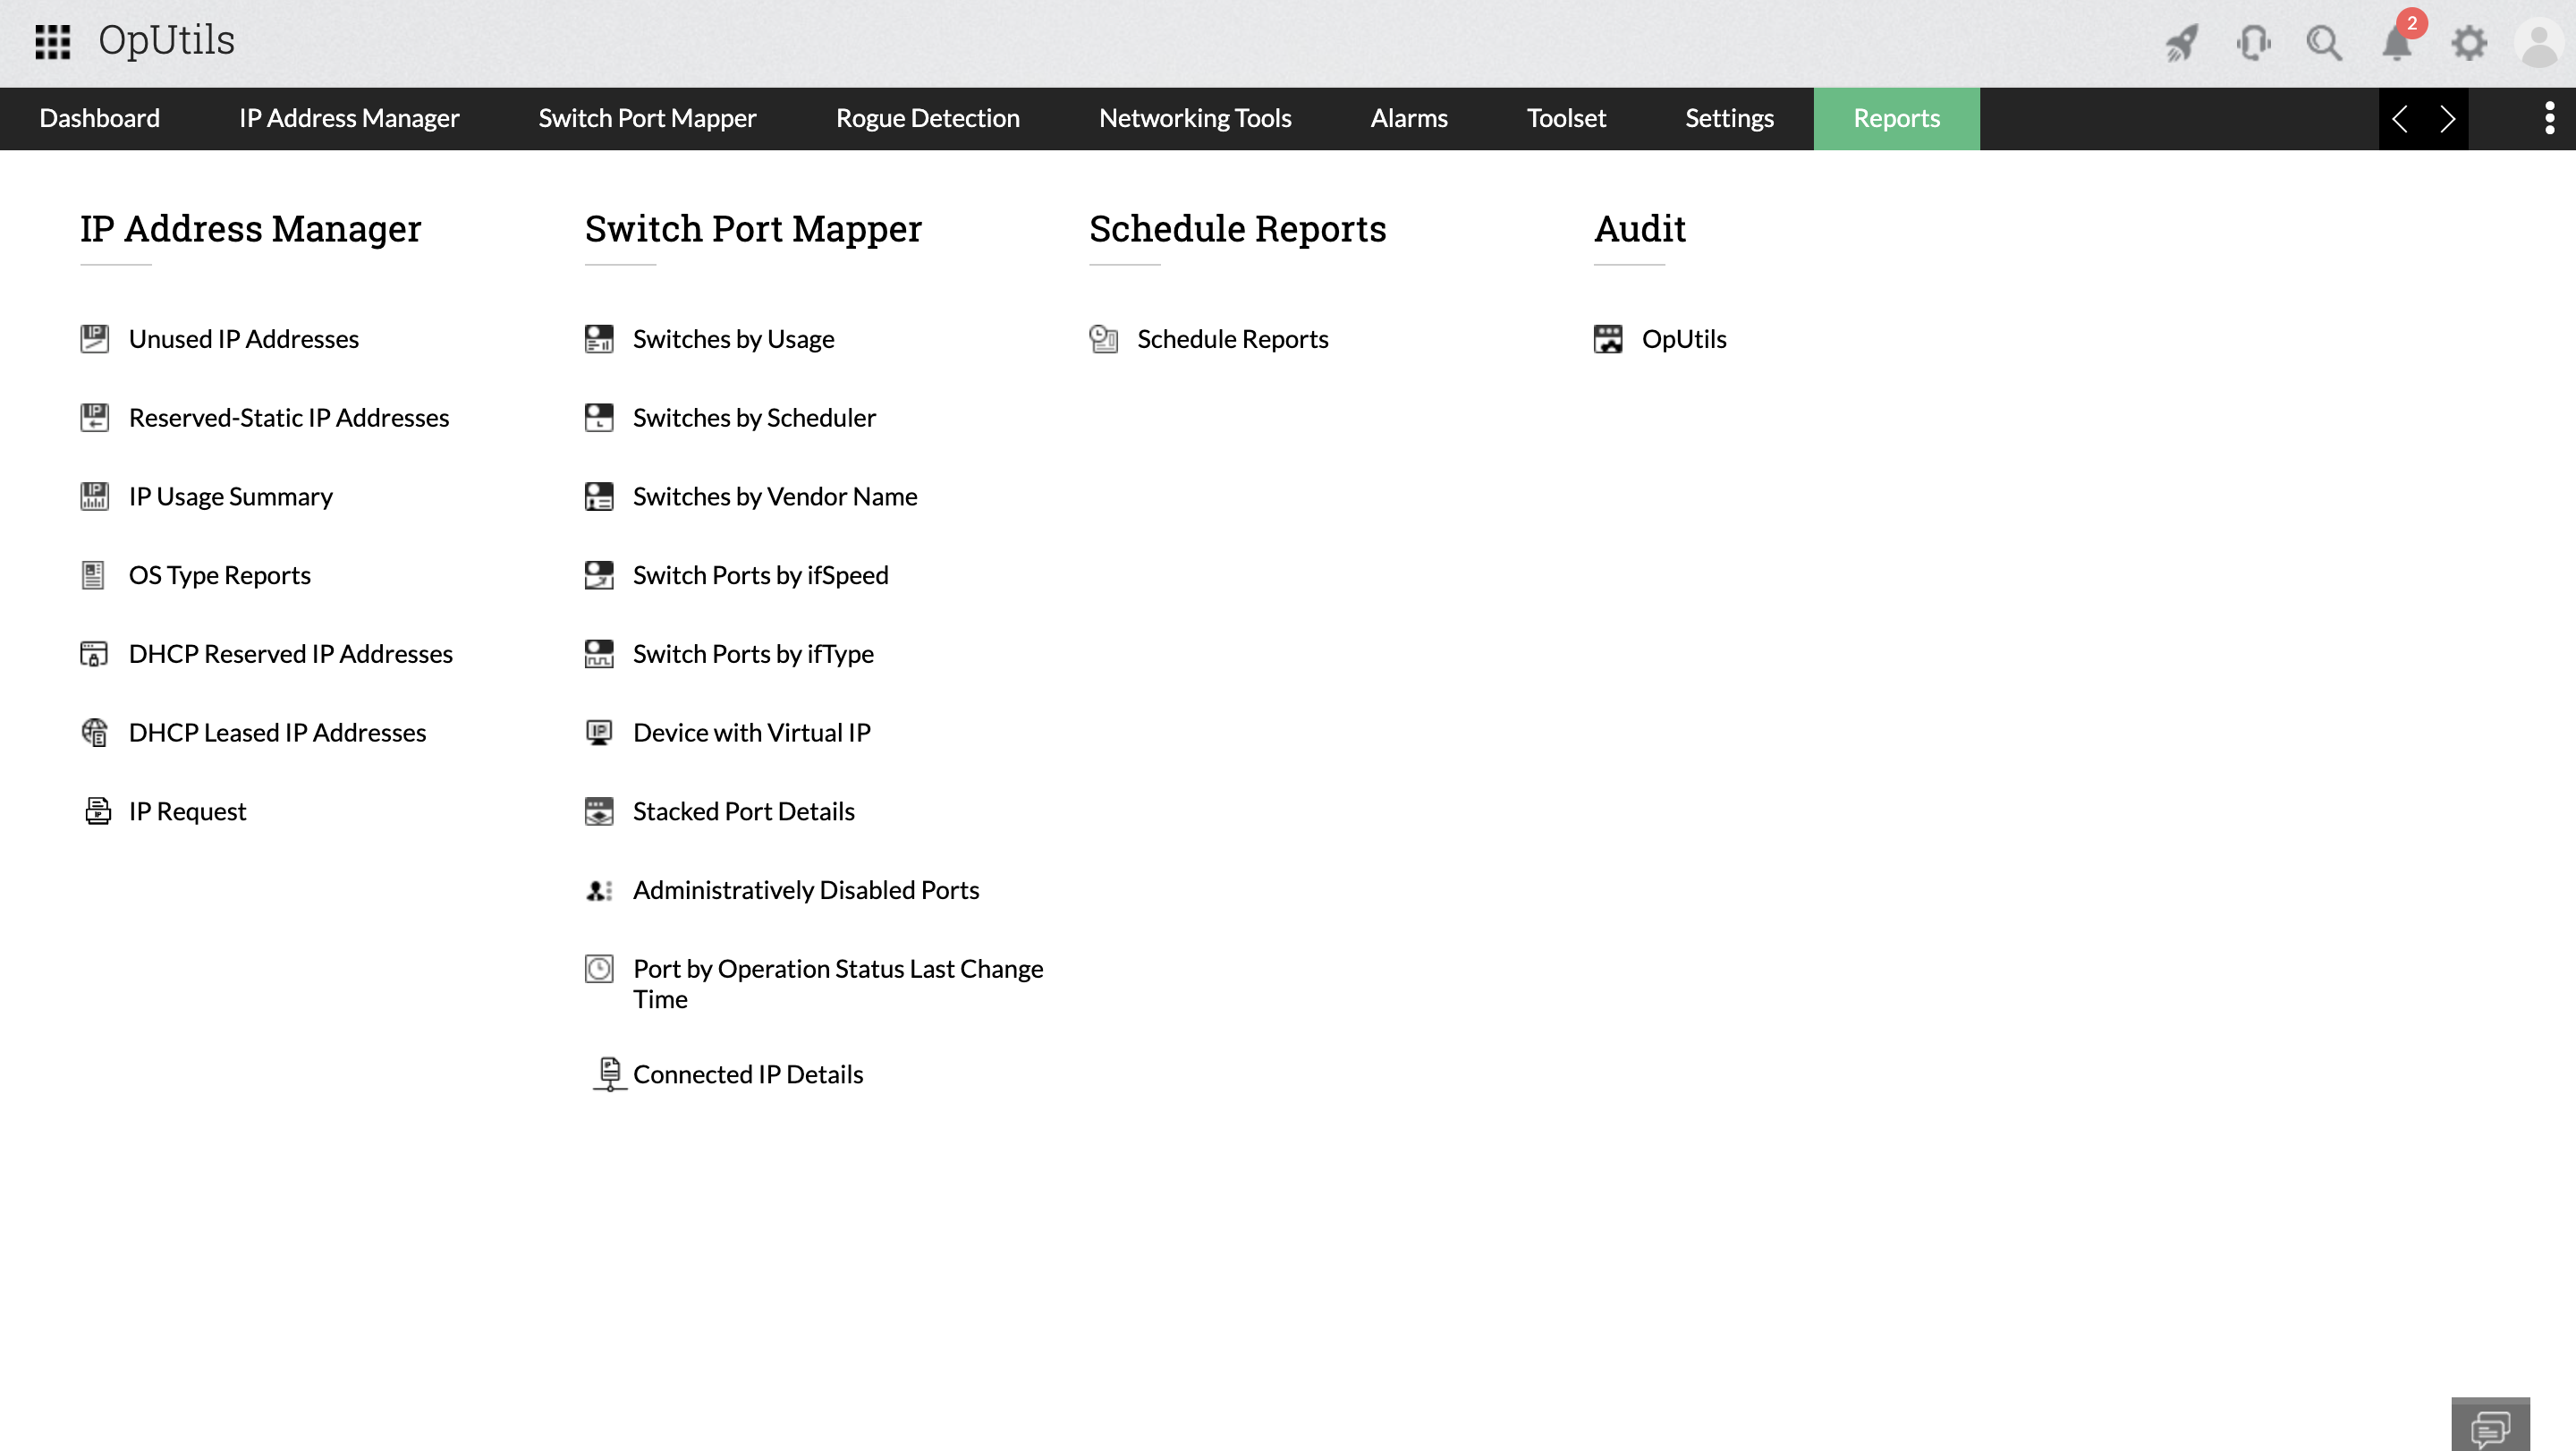Viewport: 2576px width, 1451px height.
Task: Toggle backward navigation arrow
Action: pyautogui.click(x=2401, y=119)
